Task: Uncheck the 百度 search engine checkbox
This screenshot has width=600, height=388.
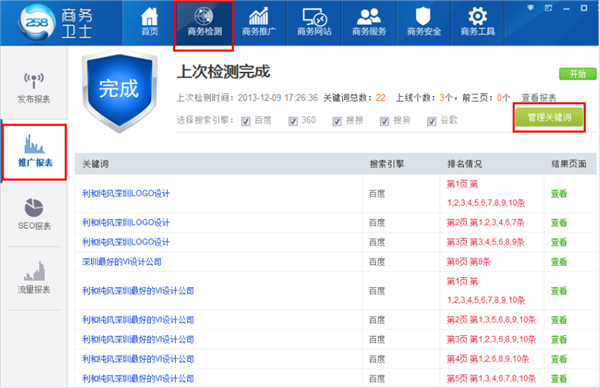Action: [245, 121]
